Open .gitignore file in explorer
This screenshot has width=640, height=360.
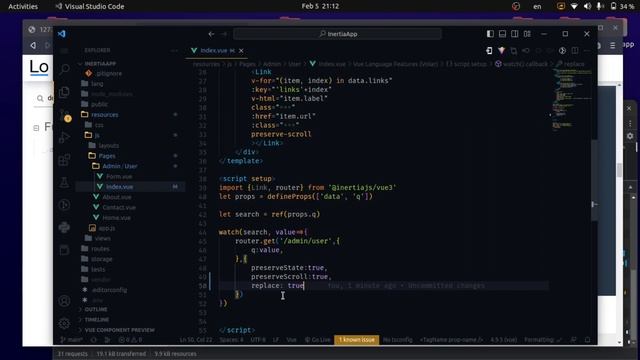point(109,73)
